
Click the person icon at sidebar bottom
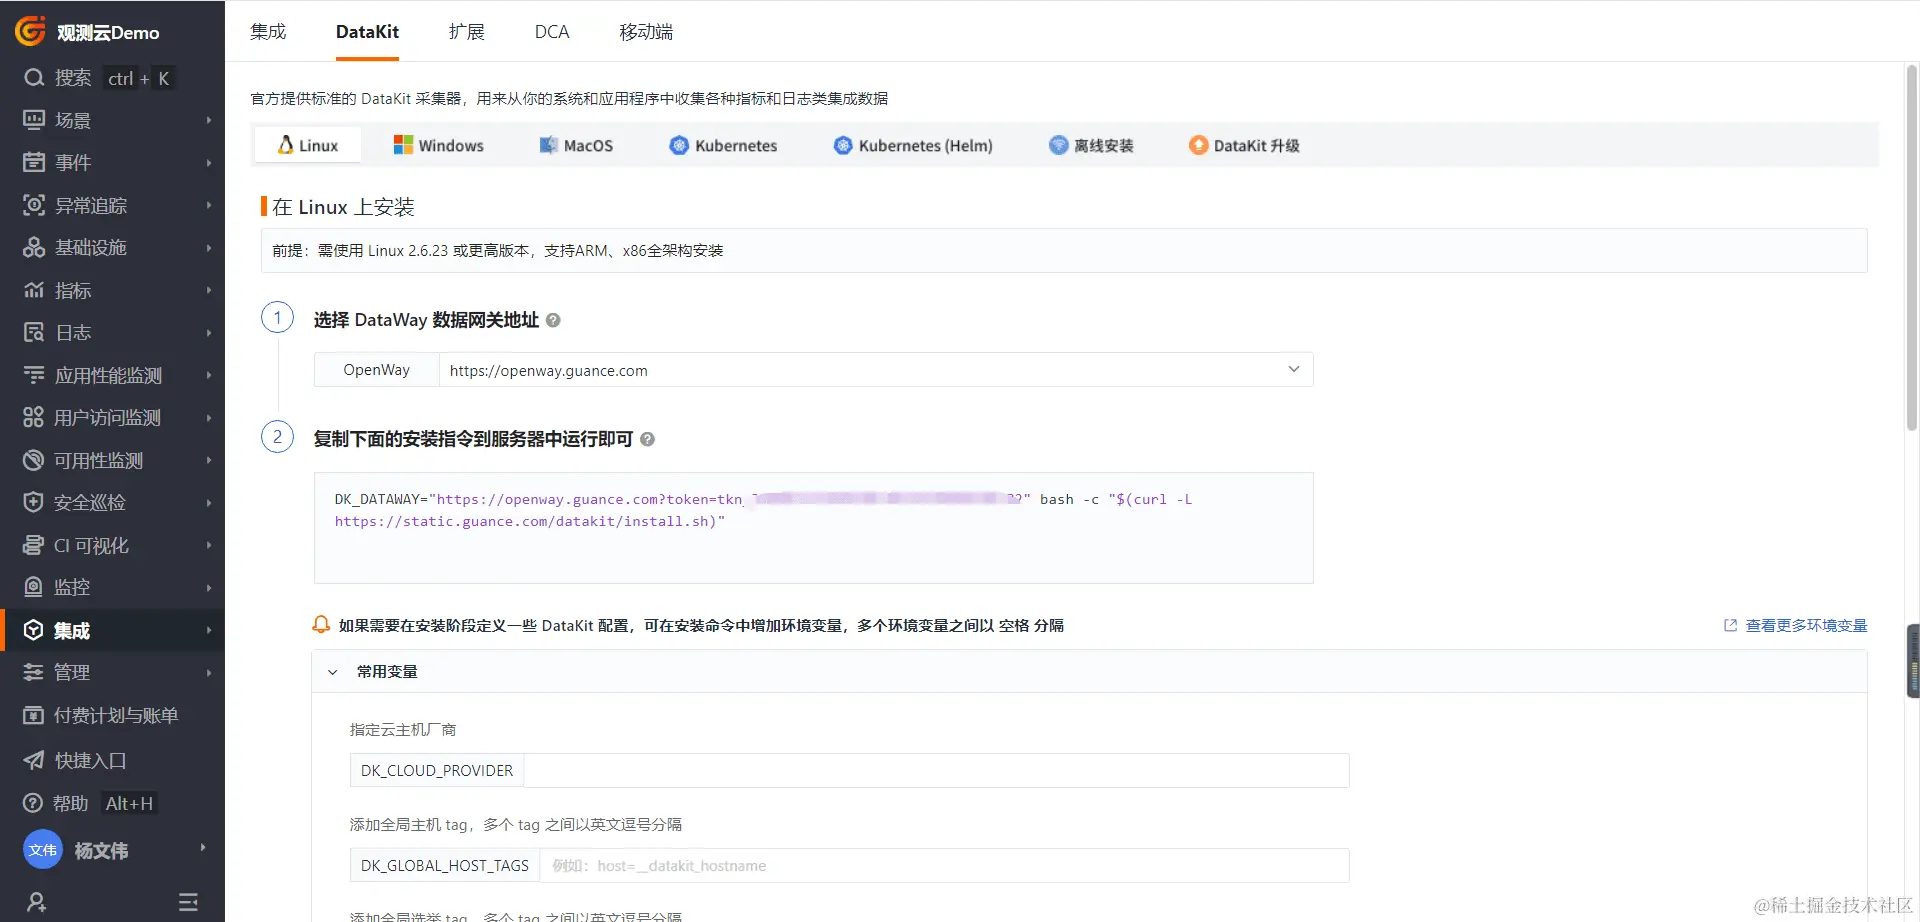(37, 902)
